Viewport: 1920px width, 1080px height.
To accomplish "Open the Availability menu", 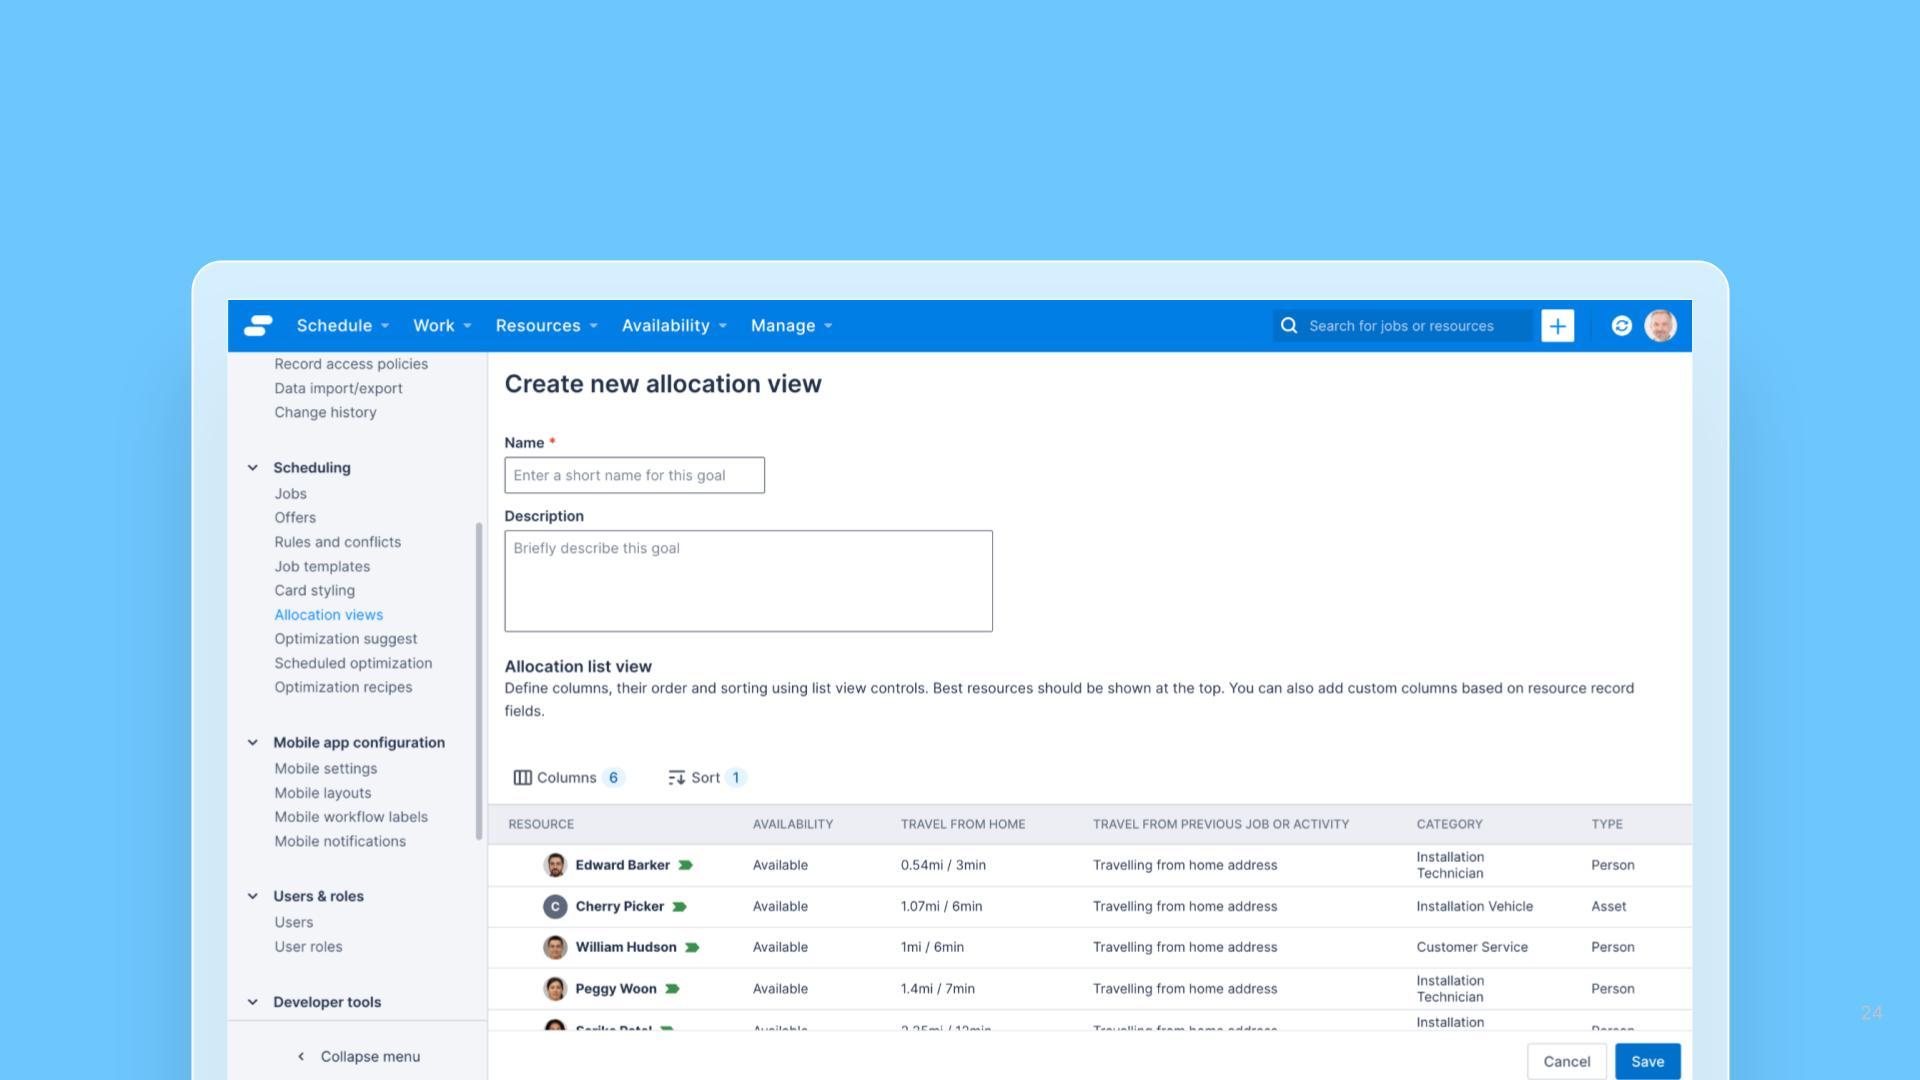I will click(674, 326).
